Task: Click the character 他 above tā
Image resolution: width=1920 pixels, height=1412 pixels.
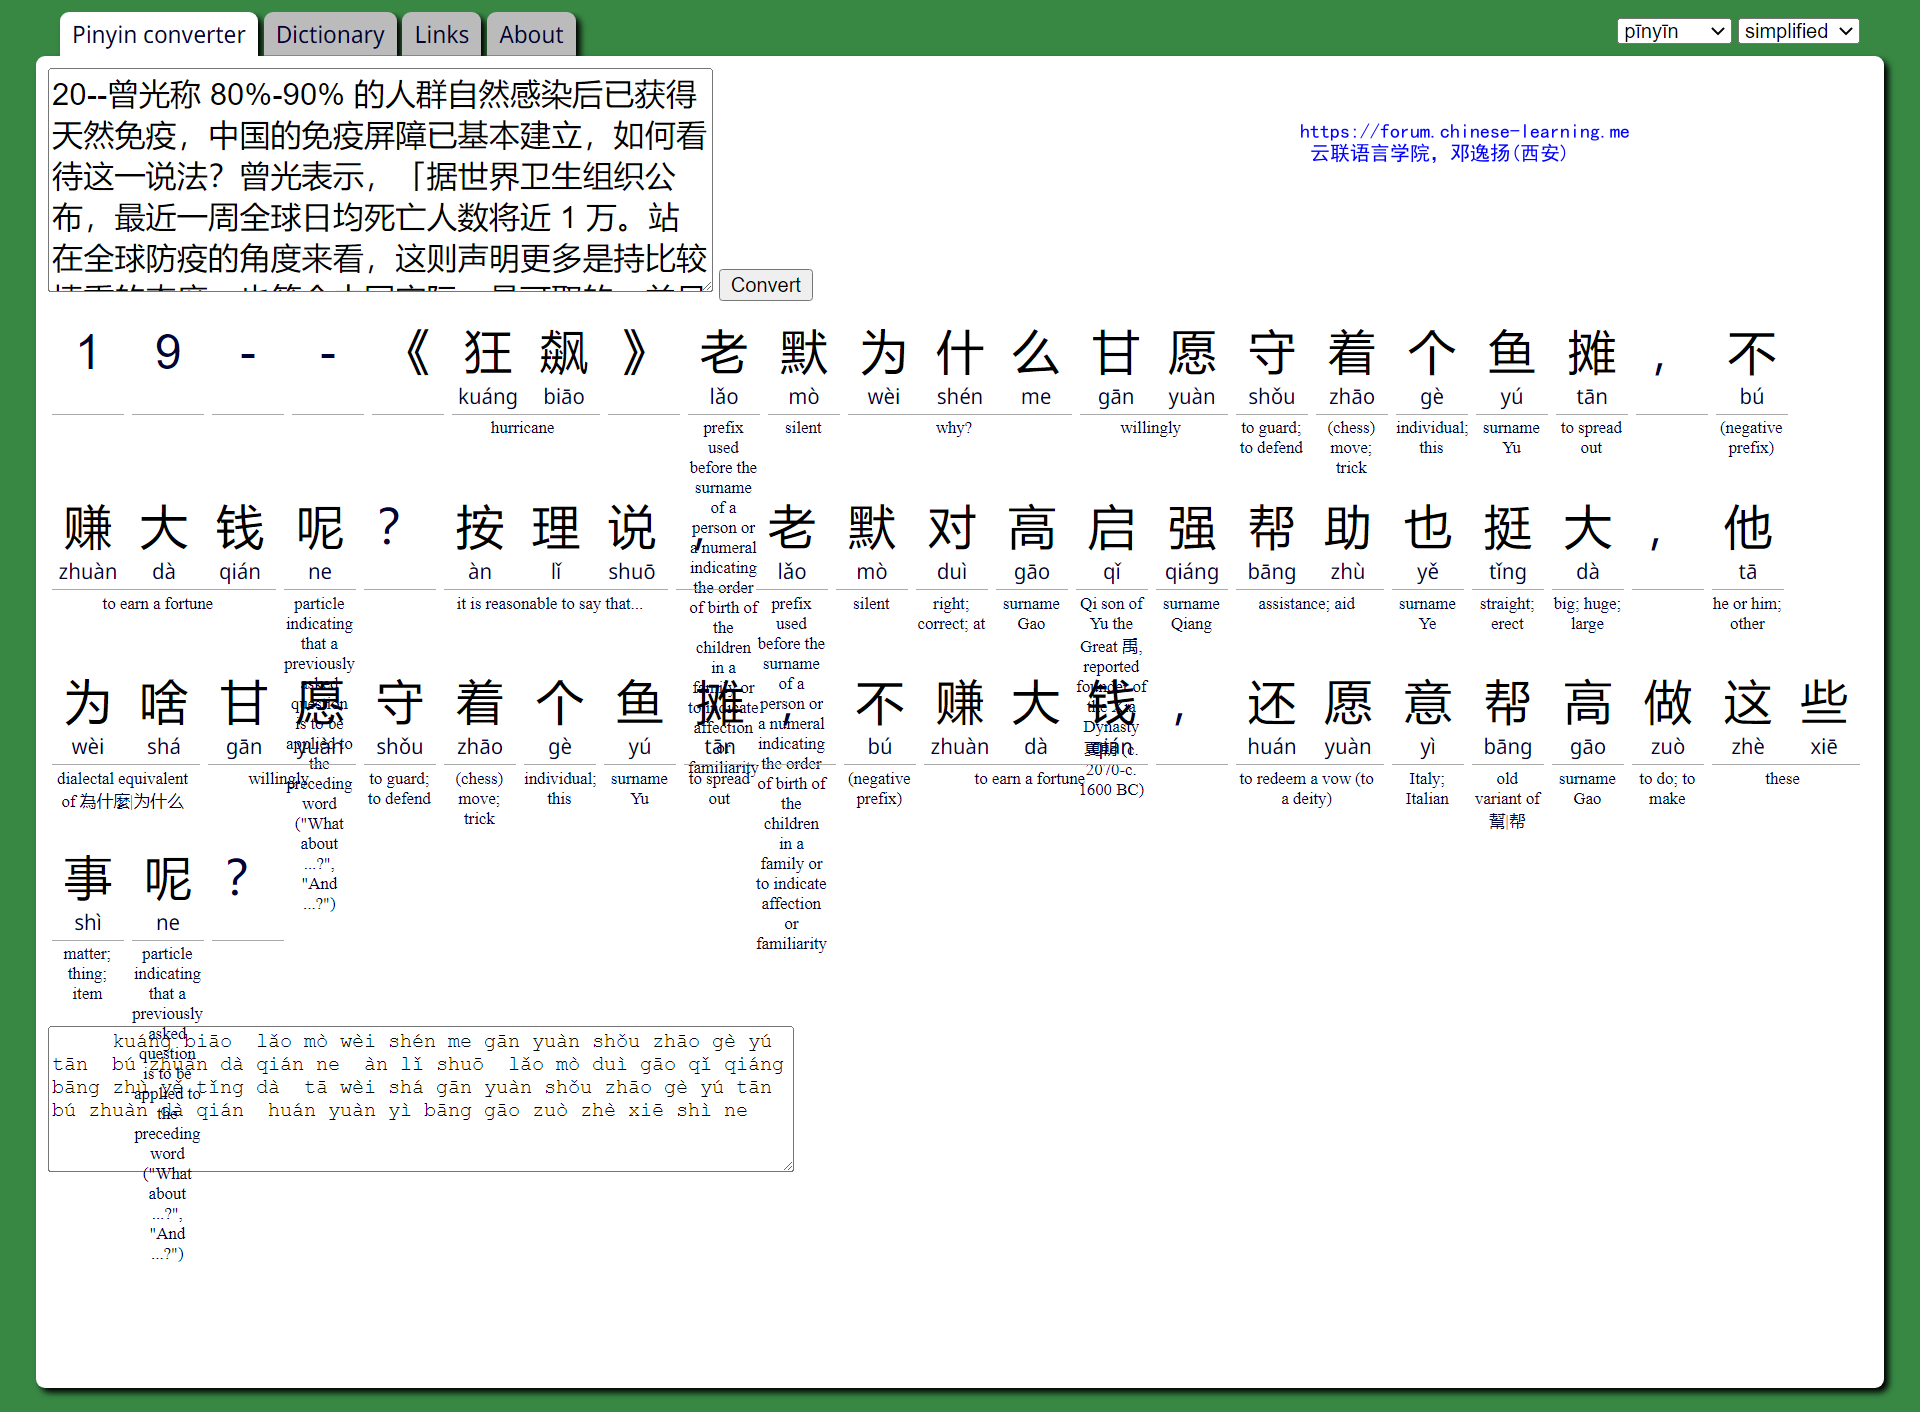Action: click(x=1747, y=528)
